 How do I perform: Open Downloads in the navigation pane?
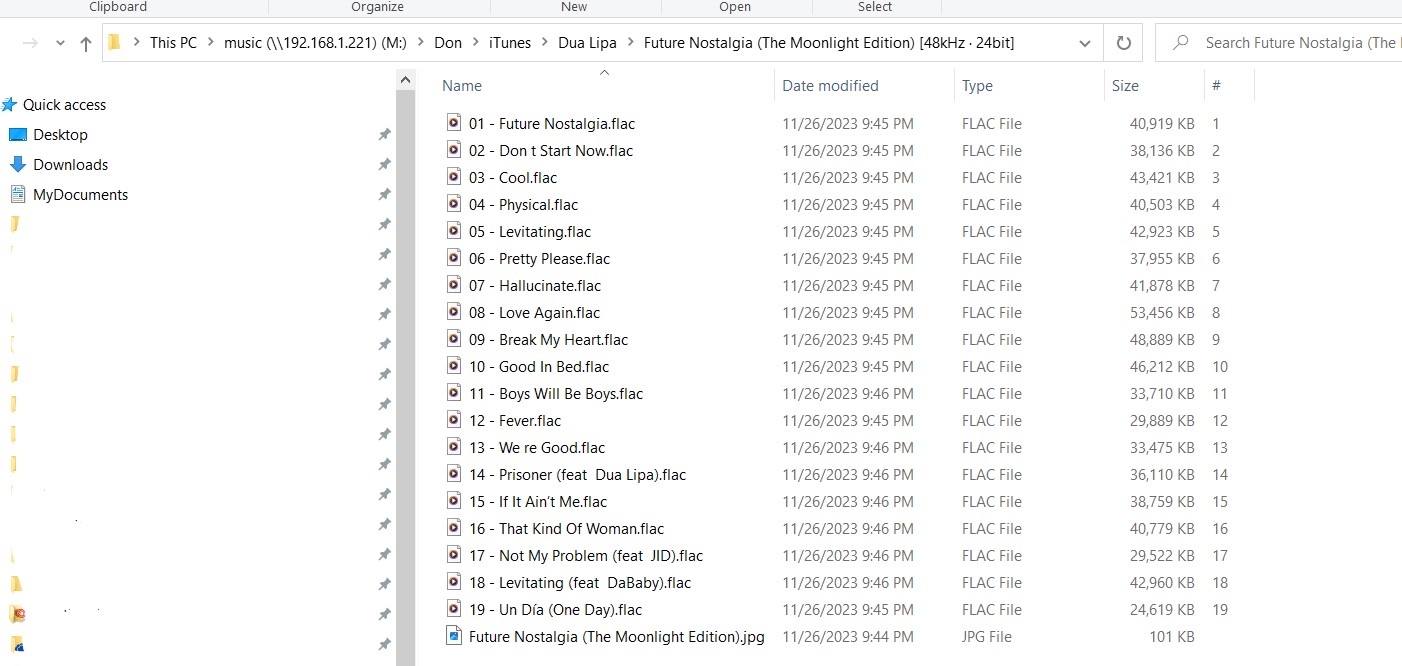[x=70, y=165]
